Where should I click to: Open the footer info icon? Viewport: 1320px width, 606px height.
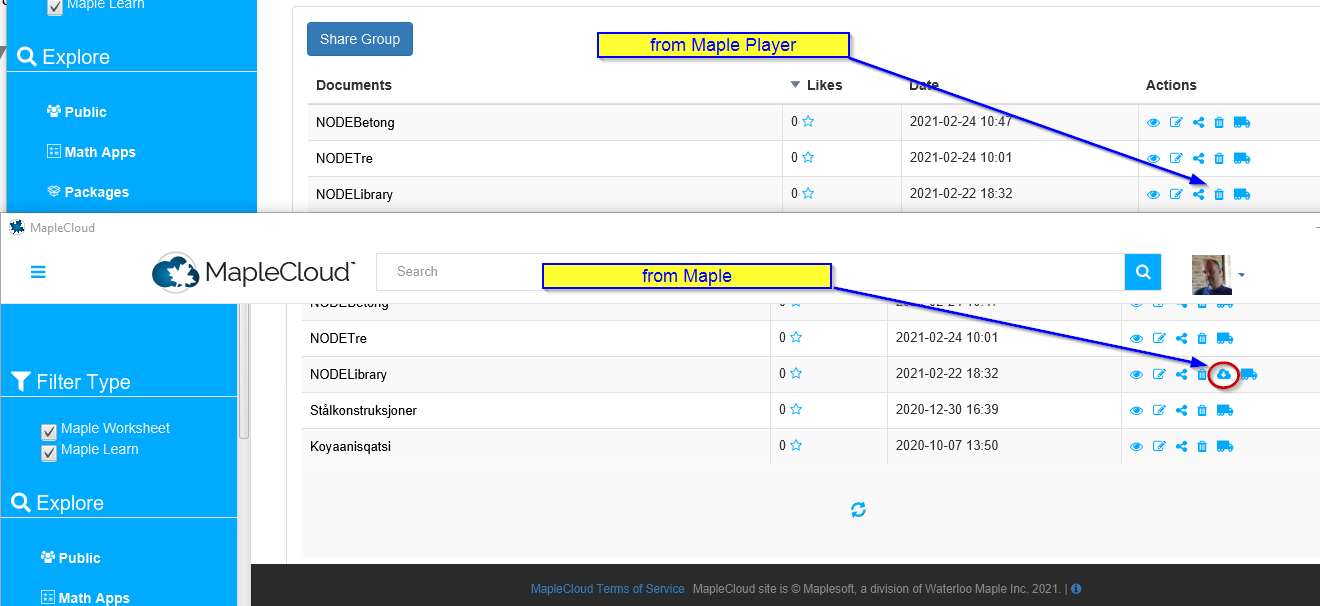click(1076, 589)
